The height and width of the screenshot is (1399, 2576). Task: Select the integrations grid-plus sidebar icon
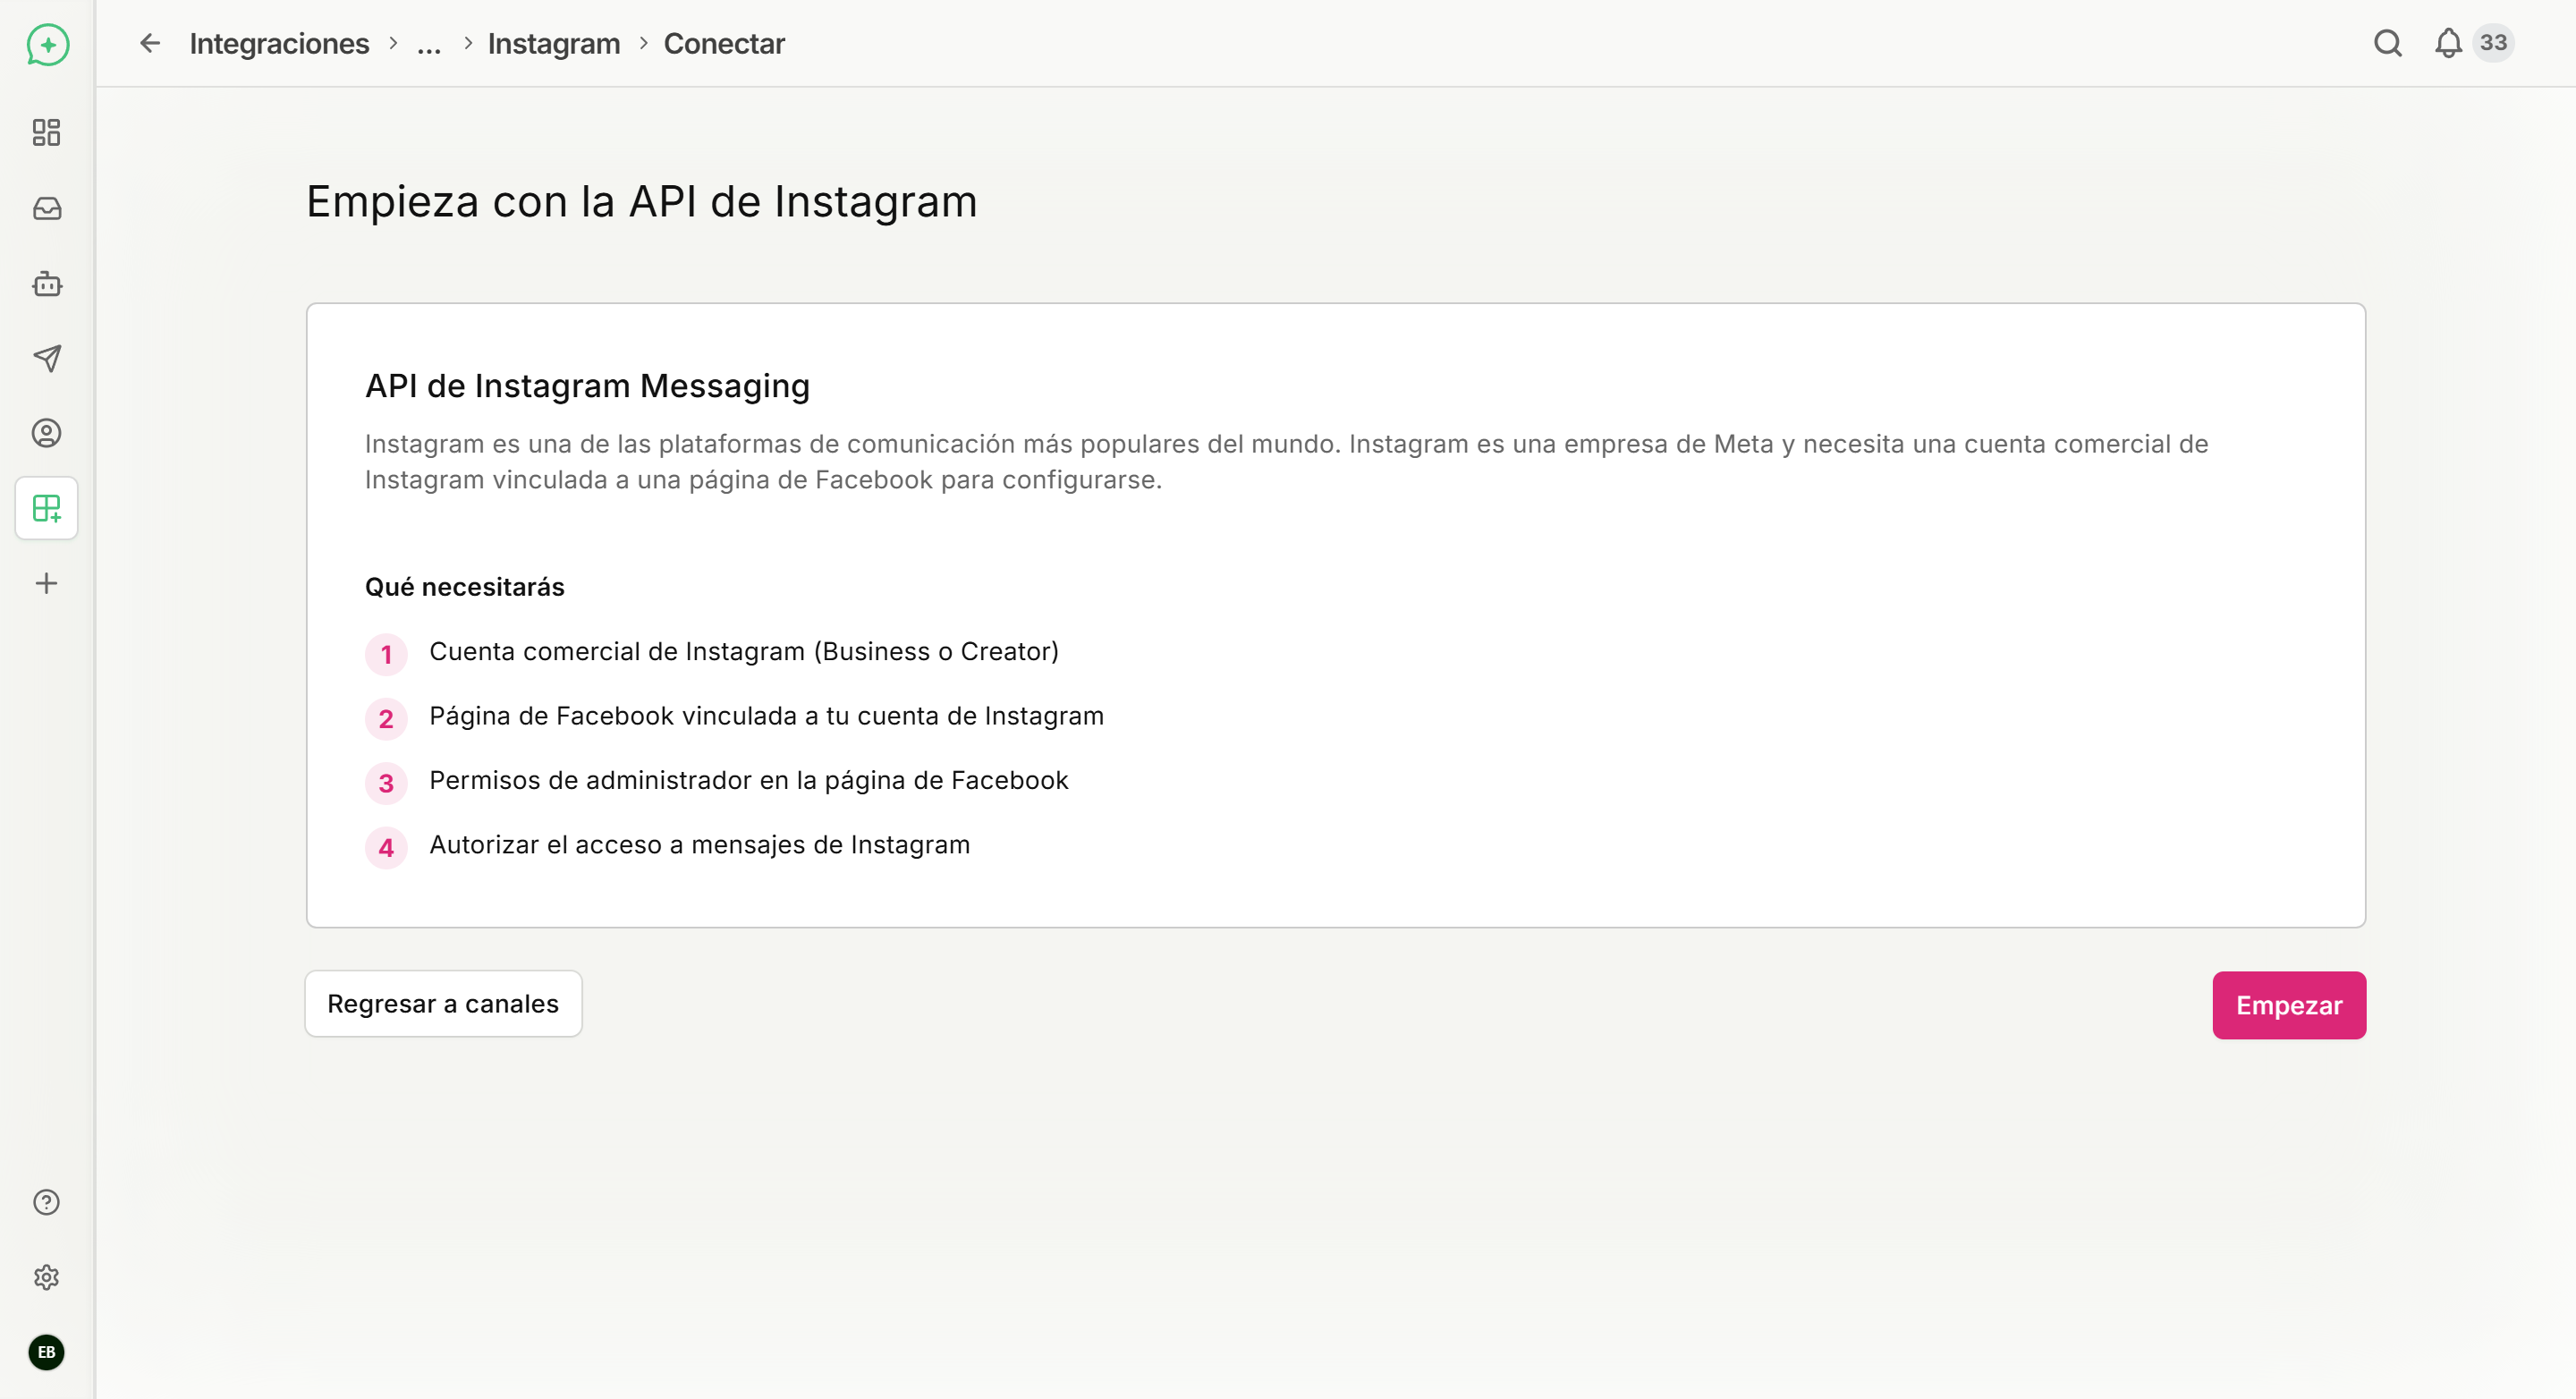tap(47, 508)
